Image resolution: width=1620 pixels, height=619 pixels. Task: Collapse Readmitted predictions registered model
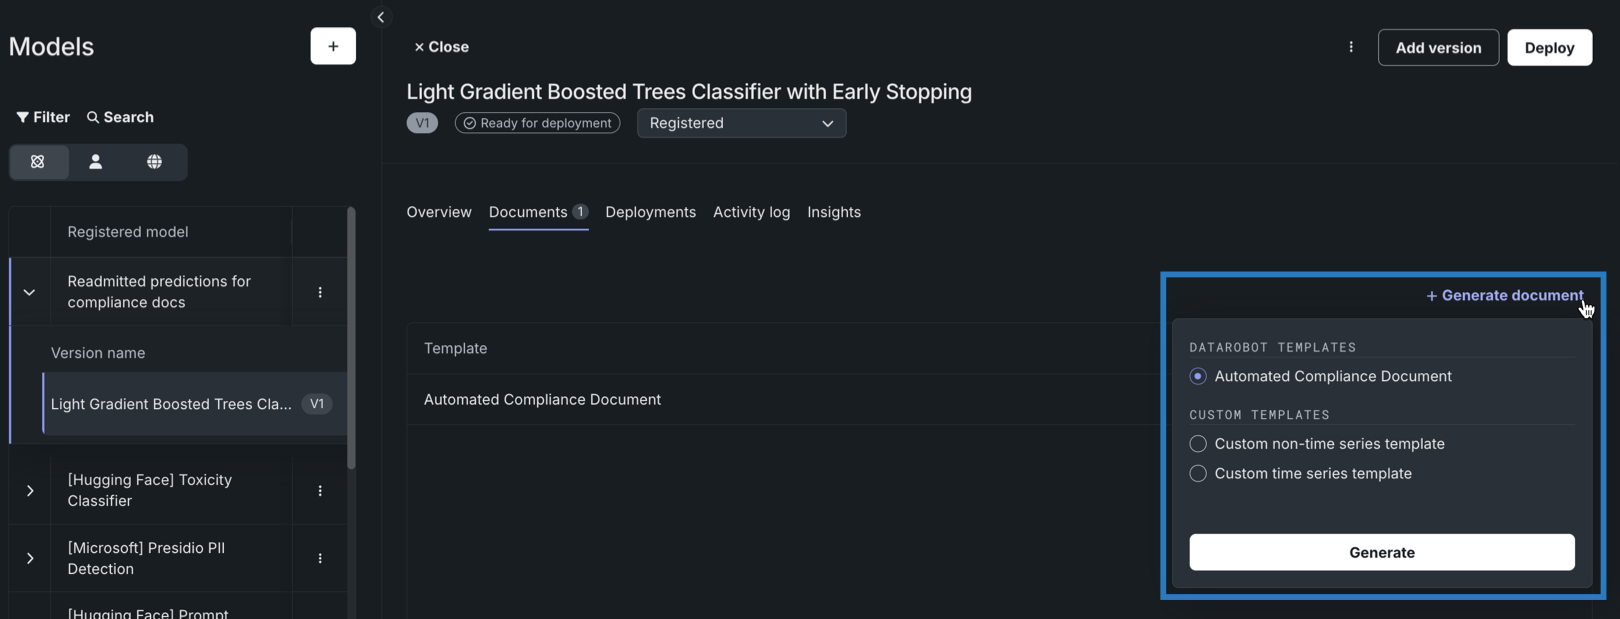[29, 292]
